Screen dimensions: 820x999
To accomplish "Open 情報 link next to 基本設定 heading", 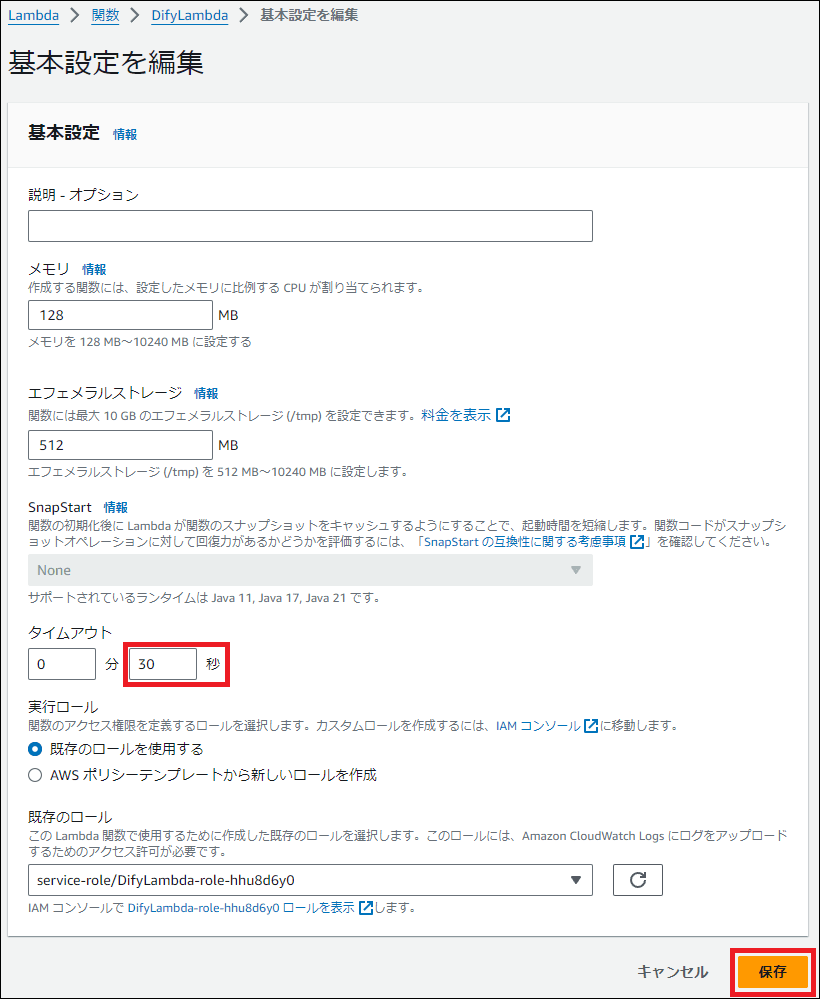I will pyautogui.click(x=125, y=134).
